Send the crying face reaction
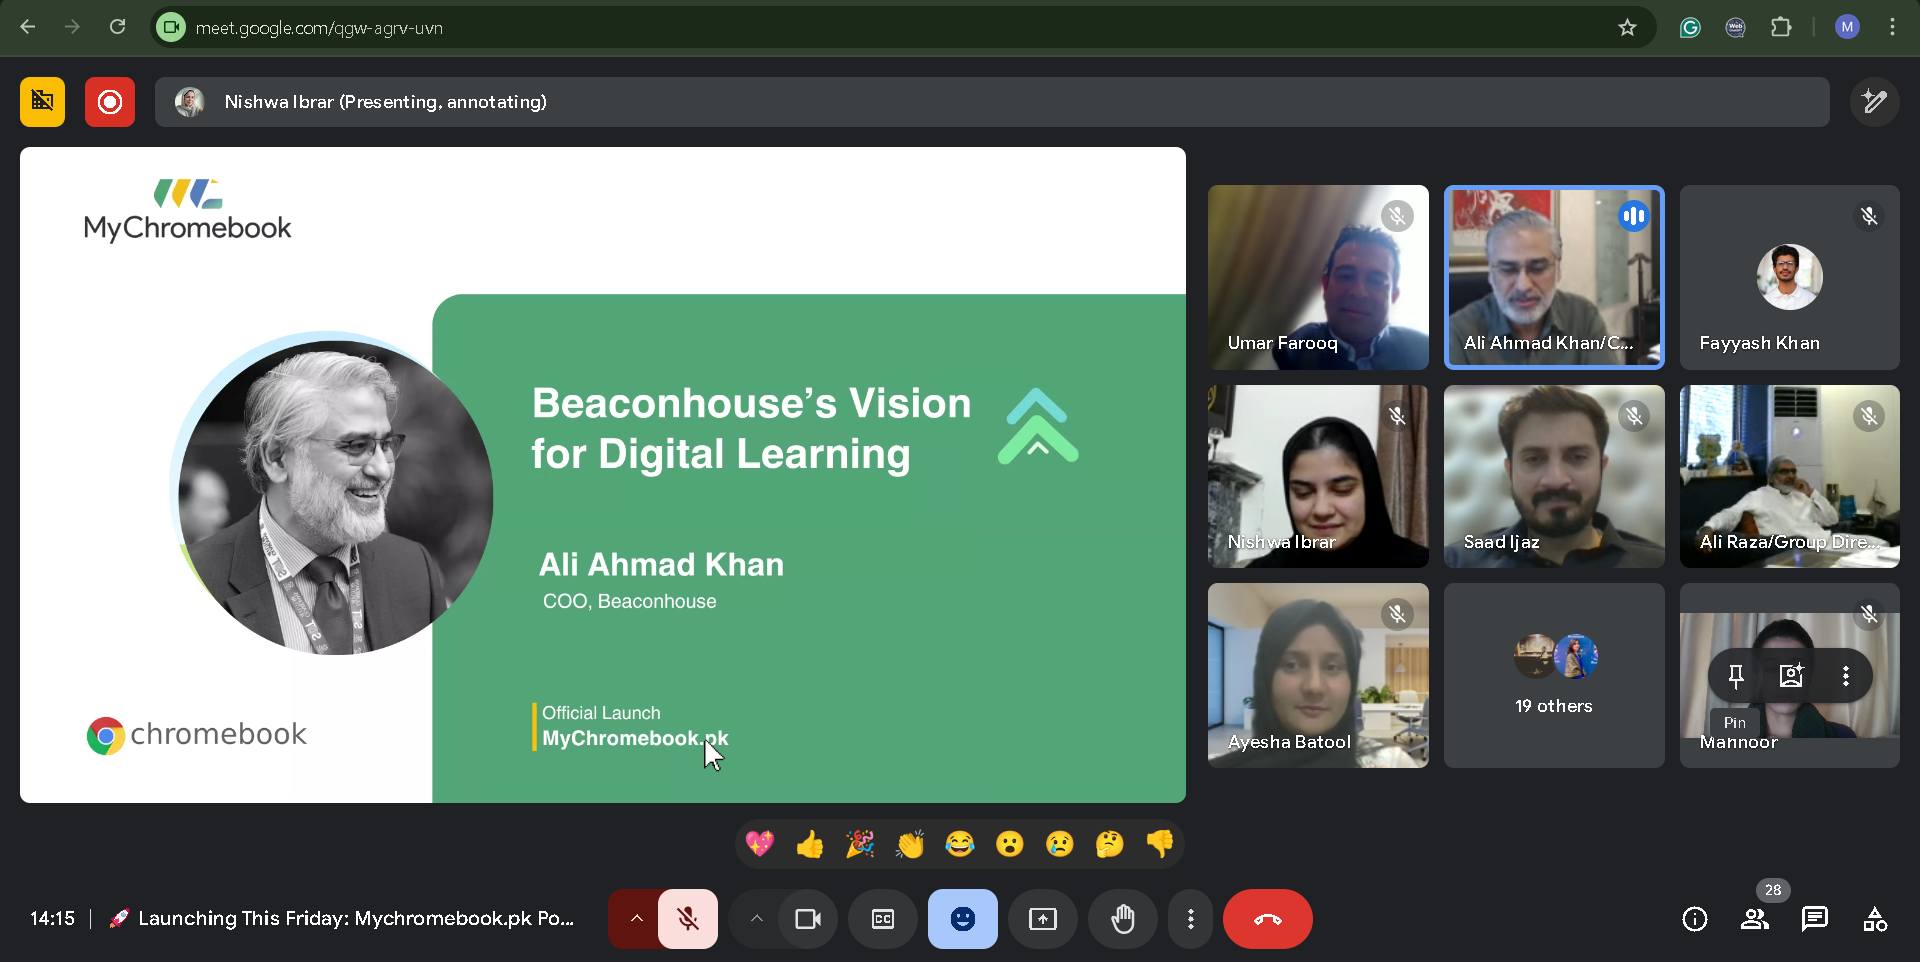This screenshot has height=962, width=1920. (1060, 845)
